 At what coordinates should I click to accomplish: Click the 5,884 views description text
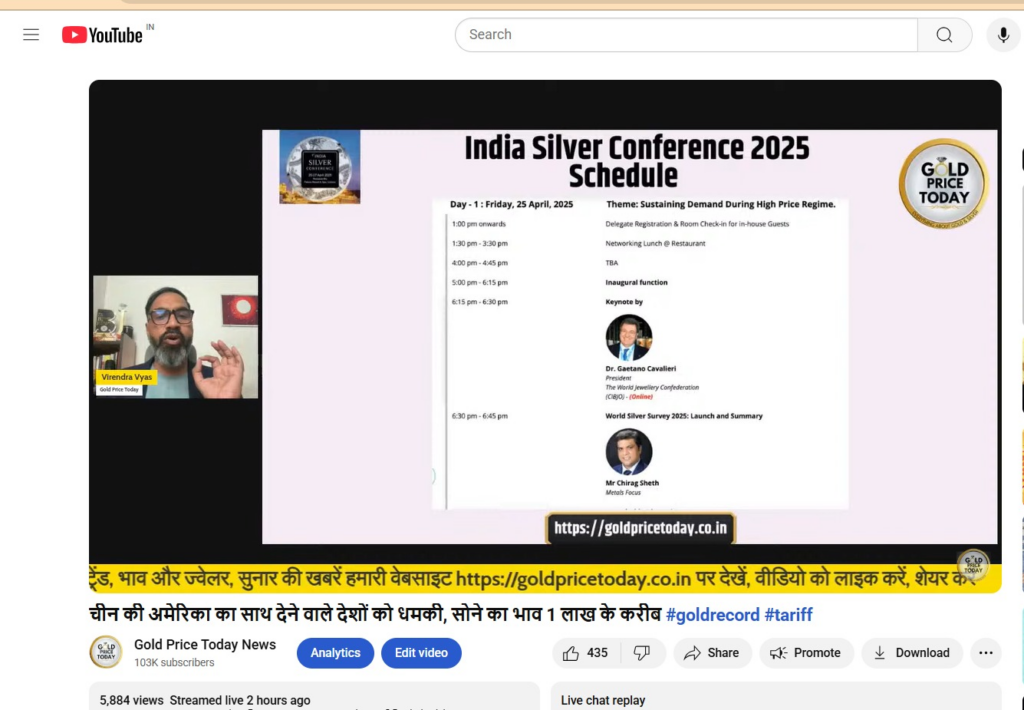(131, 700)
